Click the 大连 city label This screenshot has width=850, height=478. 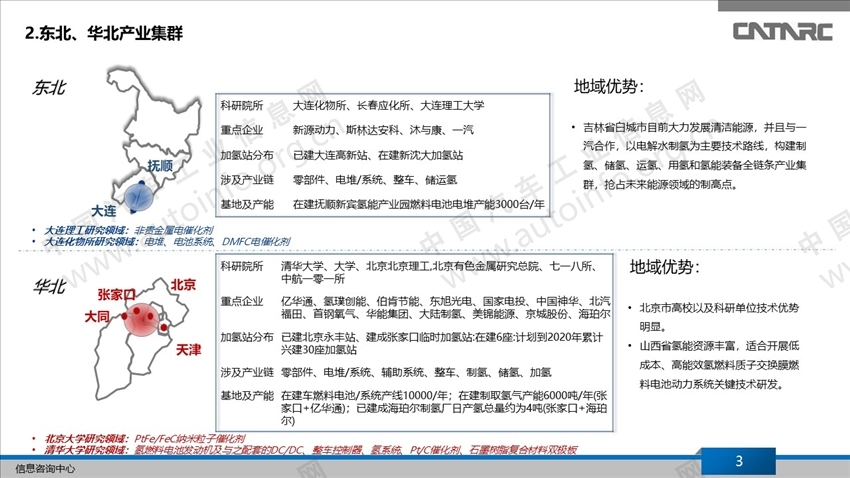[104, 210]
